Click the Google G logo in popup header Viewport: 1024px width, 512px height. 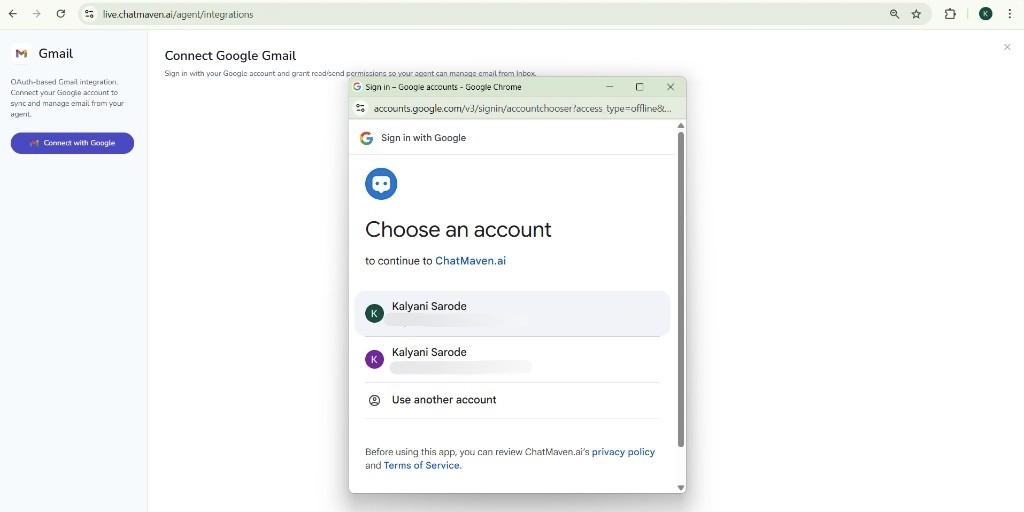point(366,138)
